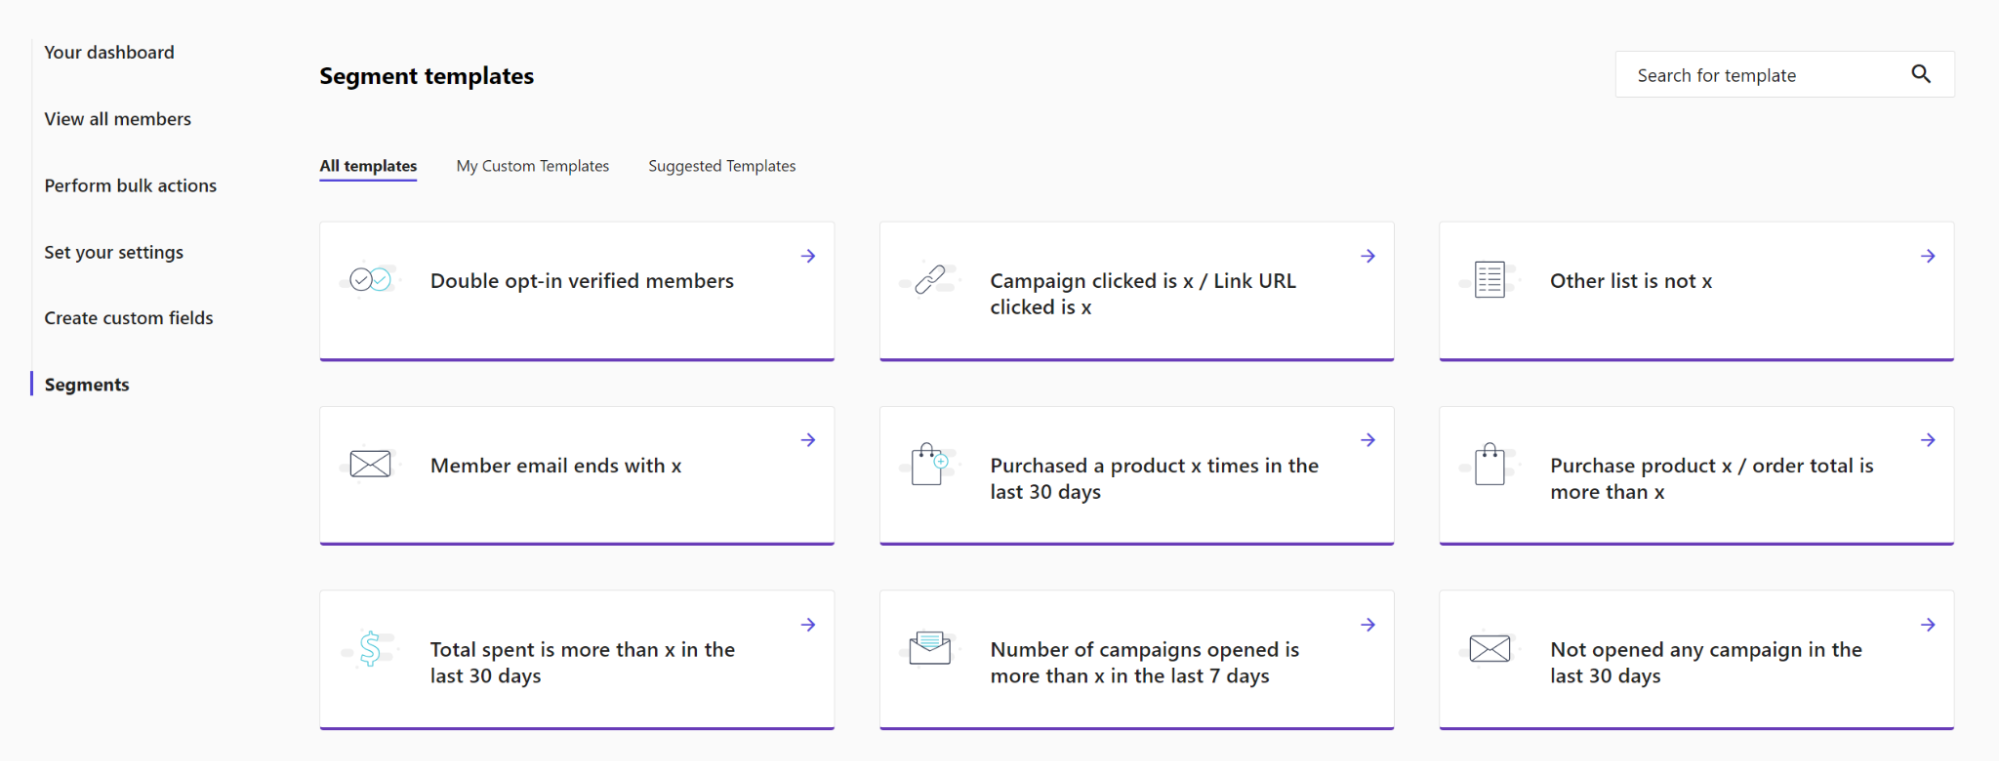Select the Other list is not x title
This screenshot has width=1999, height=762.
(x=1631, y=281)
